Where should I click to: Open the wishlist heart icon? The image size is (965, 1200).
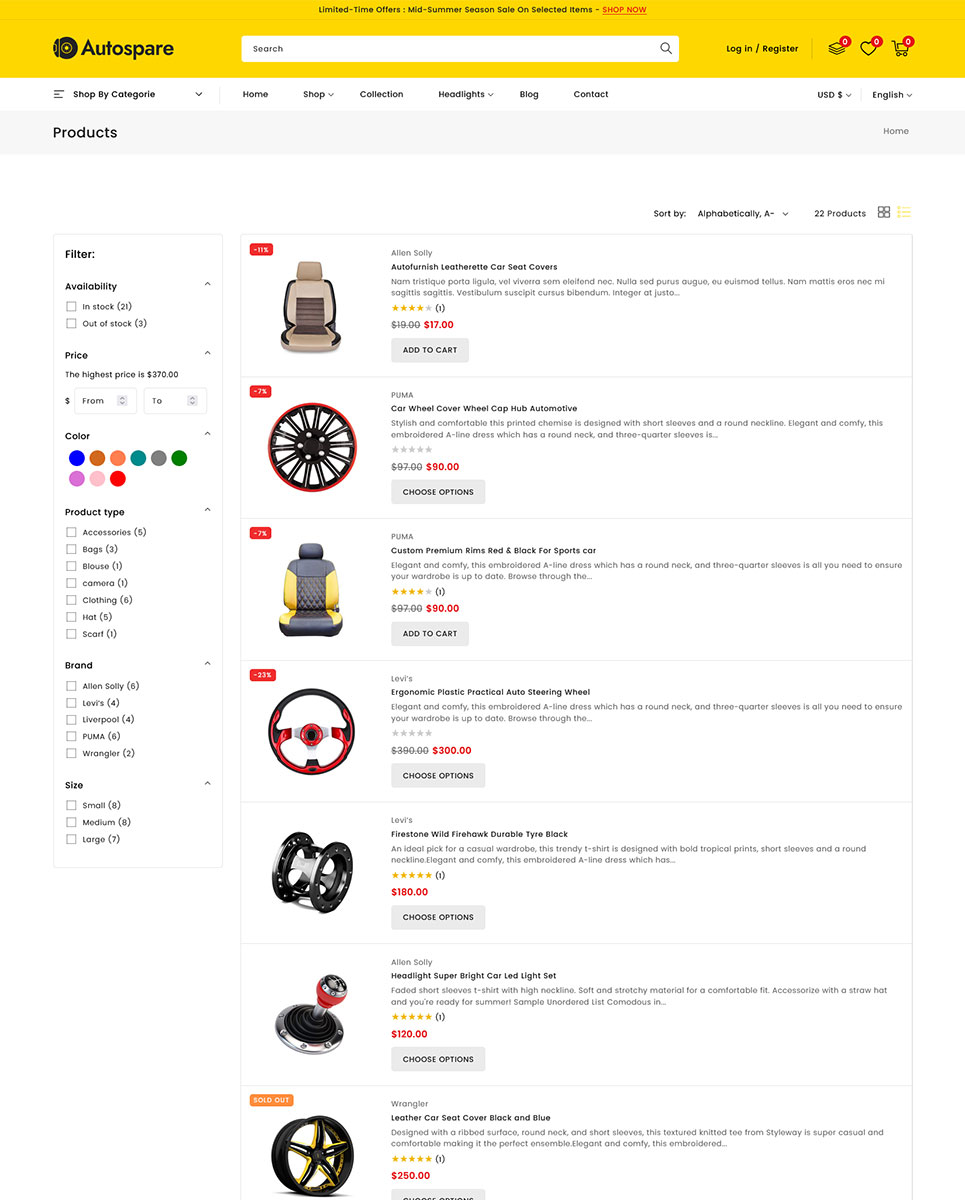(x=868, y=48)
